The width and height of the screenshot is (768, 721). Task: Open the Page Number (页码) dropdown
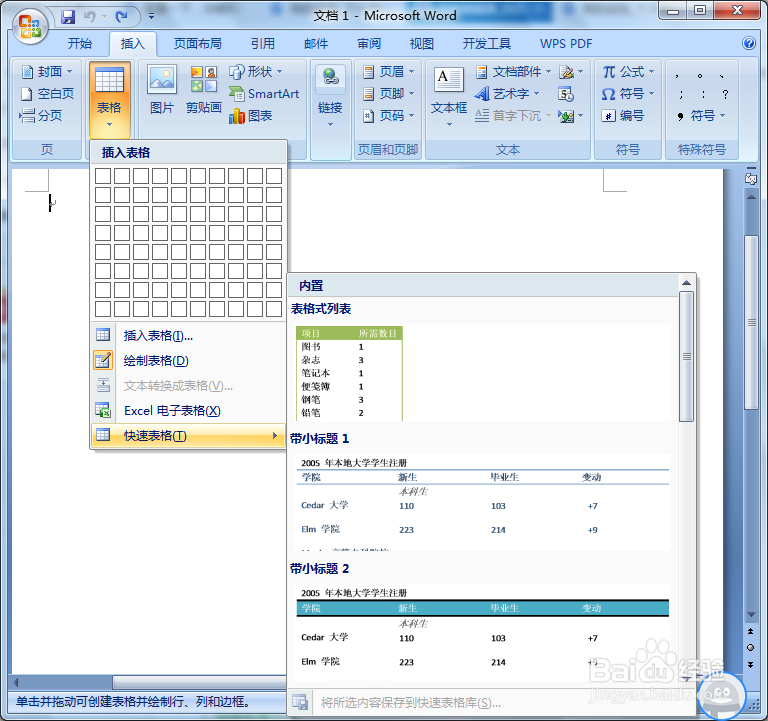tap(389, 116)
